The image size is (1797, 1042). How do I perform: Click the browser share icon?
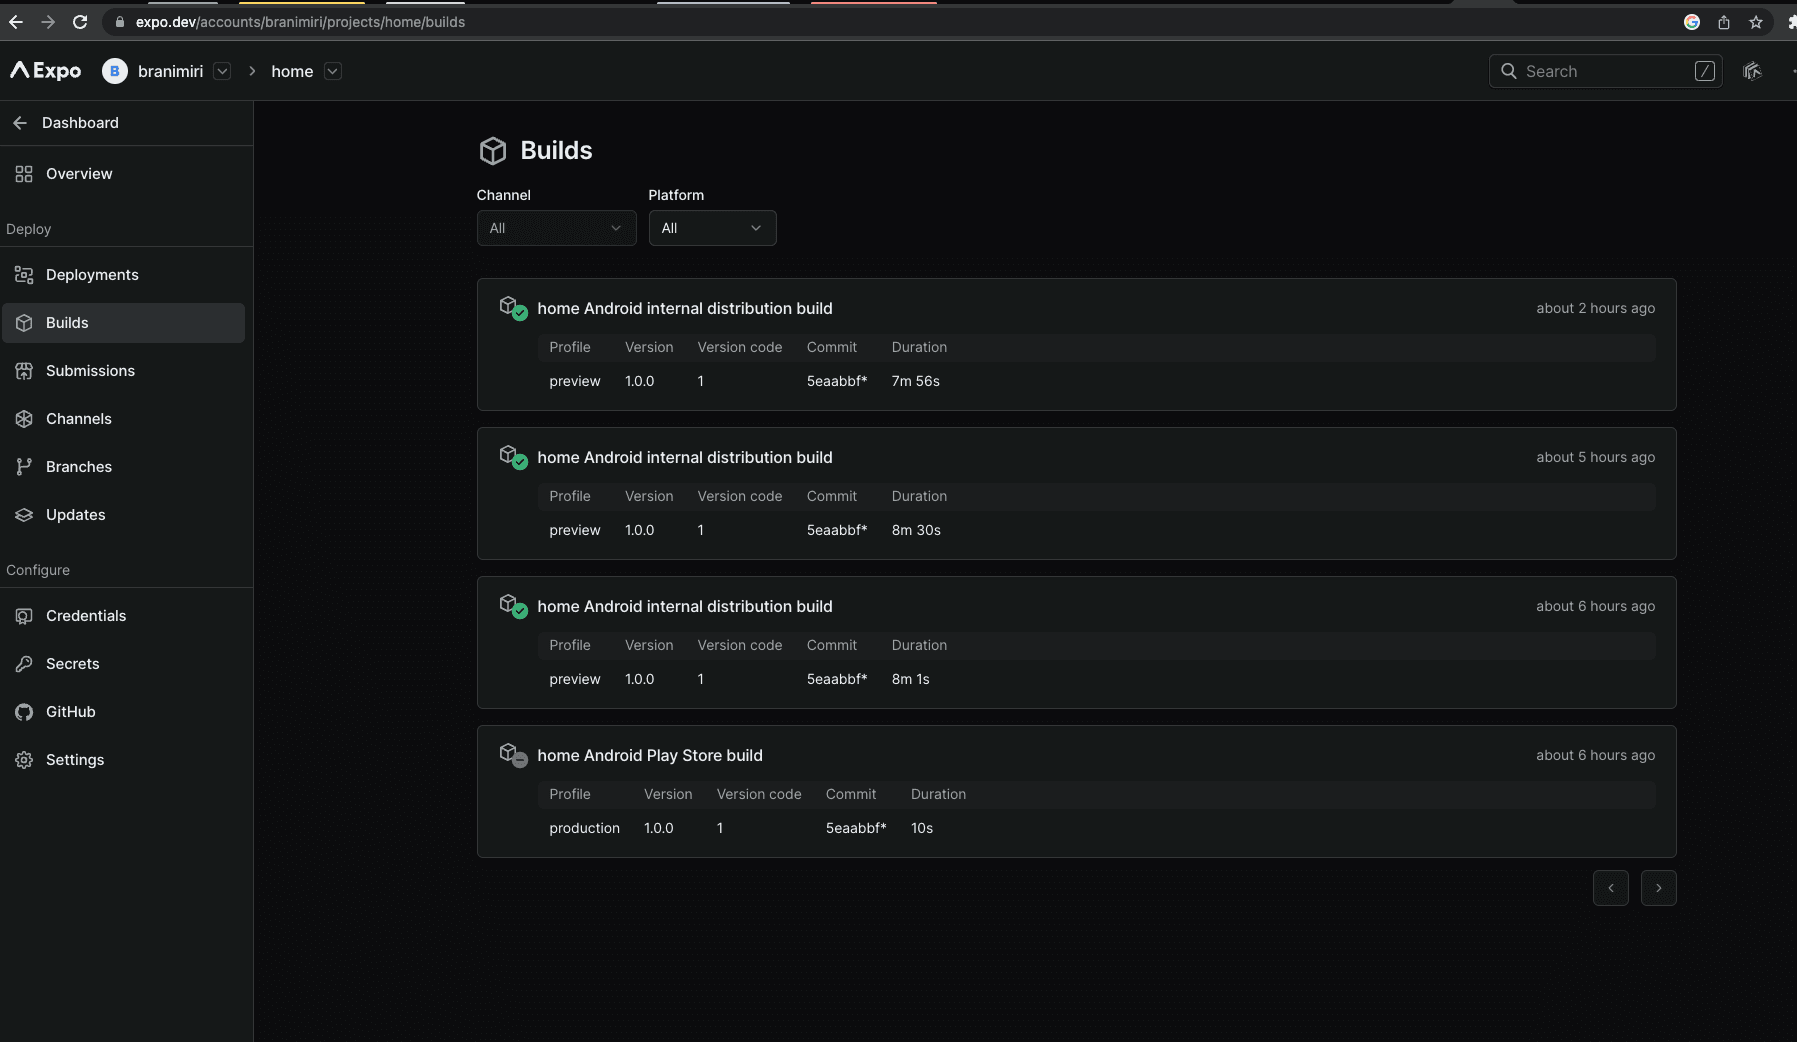pos(1724,22)
